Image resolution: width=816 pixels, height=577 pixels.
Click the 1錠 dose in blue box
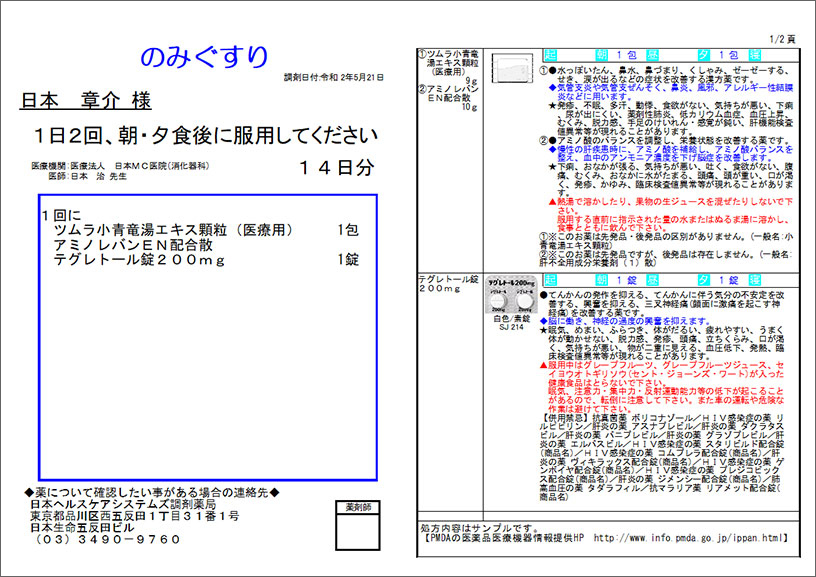coord(347,260)
